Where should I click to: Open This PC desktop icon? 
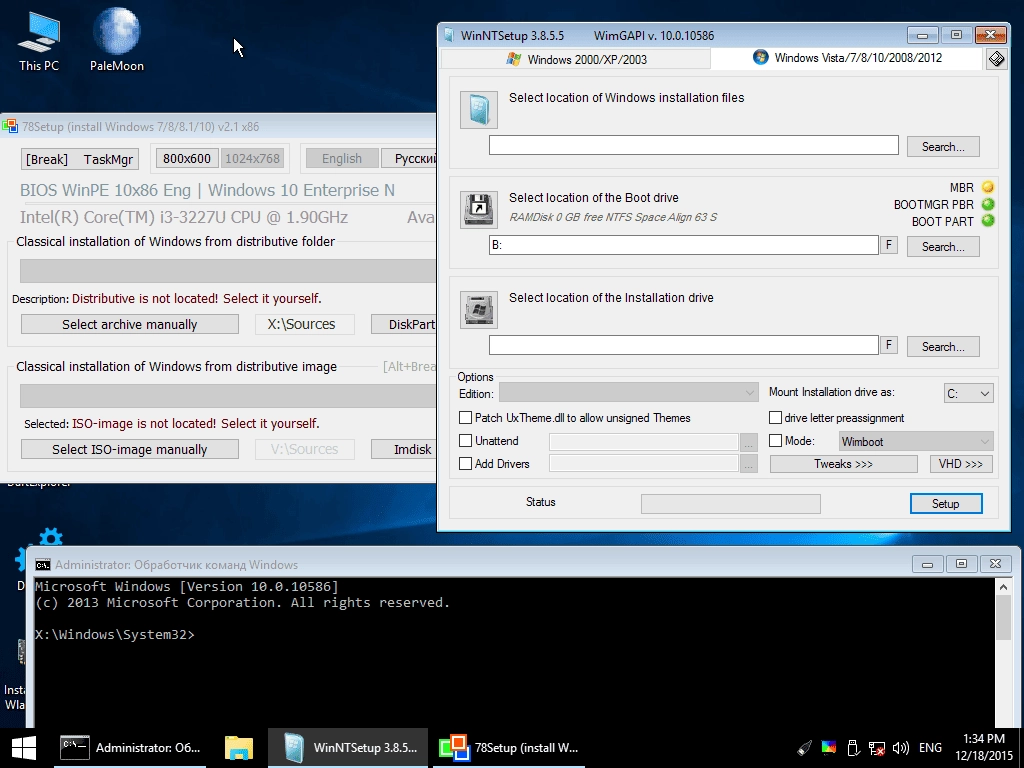click(x=39, y=40)
